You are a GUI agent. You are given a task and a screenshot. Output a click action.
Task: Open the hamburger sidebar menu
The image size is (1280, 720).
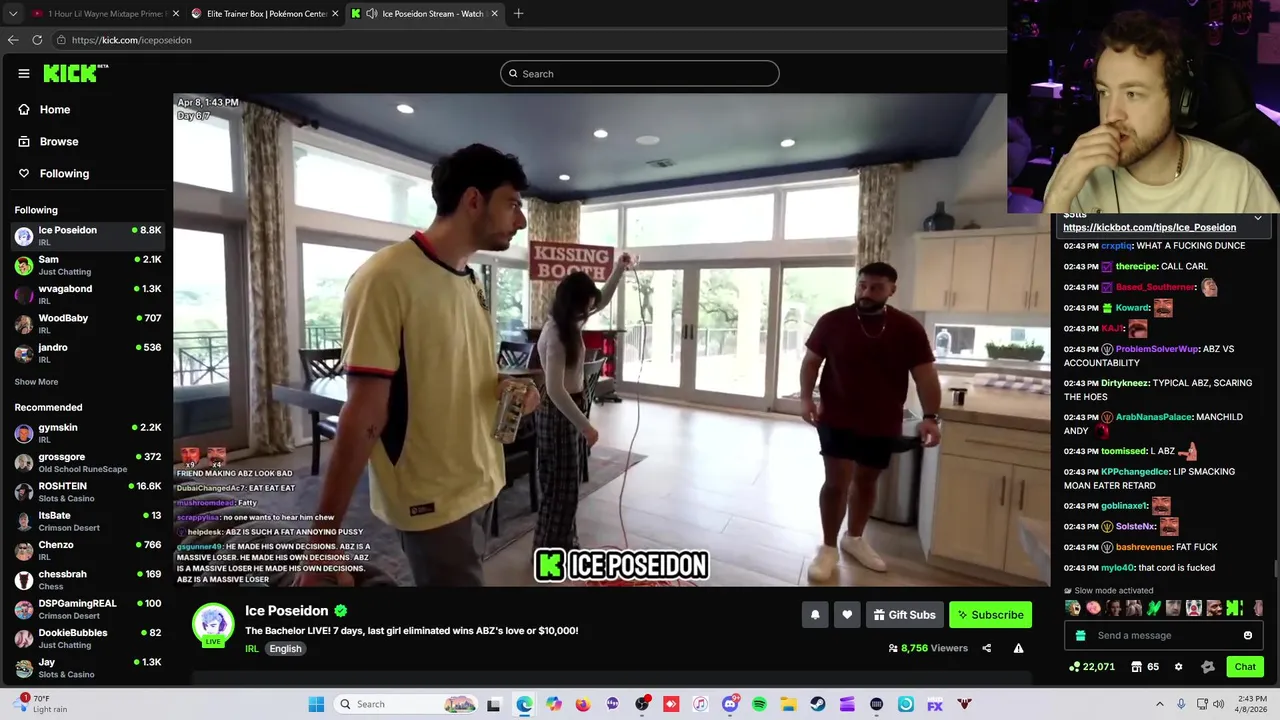(24, 73)
